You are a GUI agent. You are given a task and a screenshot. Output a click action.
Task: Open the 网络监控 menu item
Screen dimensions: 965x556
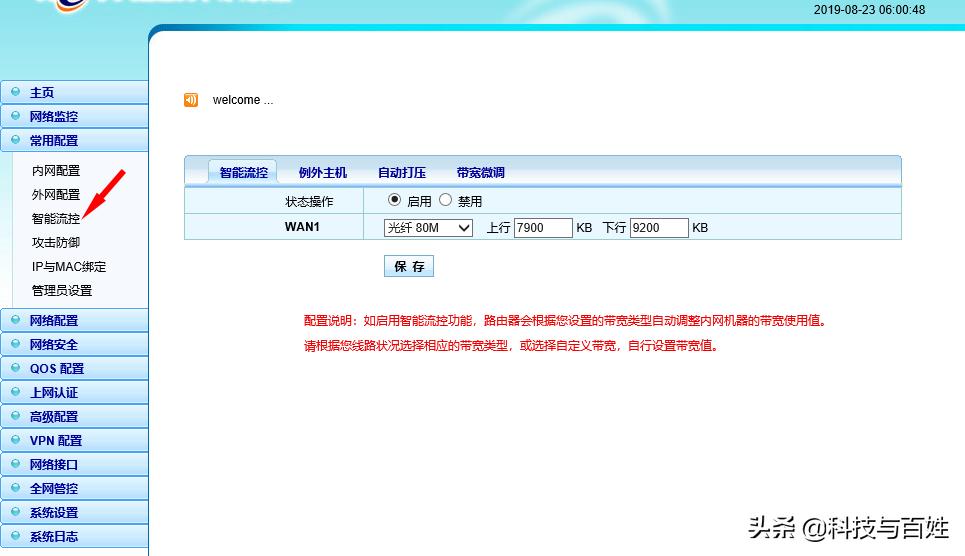coord(74,116)
